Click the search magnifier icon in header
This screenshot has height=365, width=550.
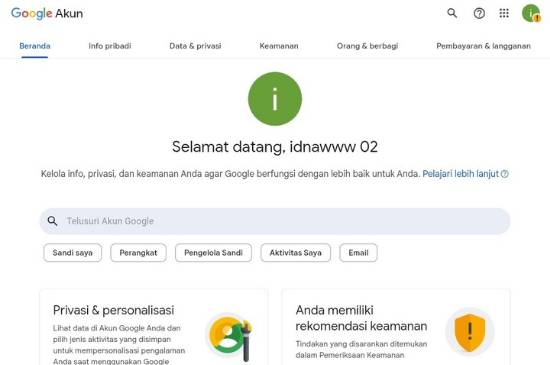pos(452,13)
